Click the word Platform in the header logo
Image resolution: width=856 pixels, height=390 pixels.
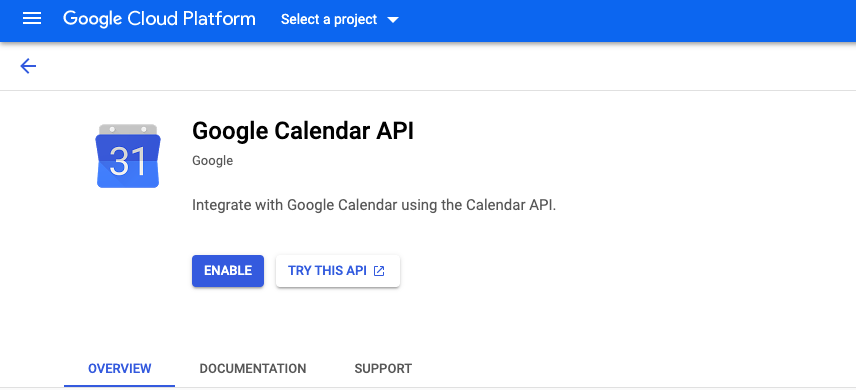point(219,19)
